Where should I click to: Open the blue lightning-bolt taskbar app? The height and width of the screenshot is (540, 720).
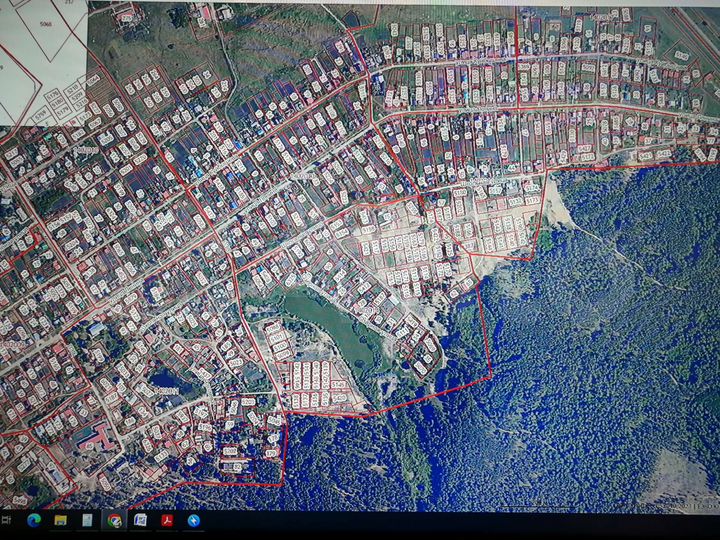(194, 520)
